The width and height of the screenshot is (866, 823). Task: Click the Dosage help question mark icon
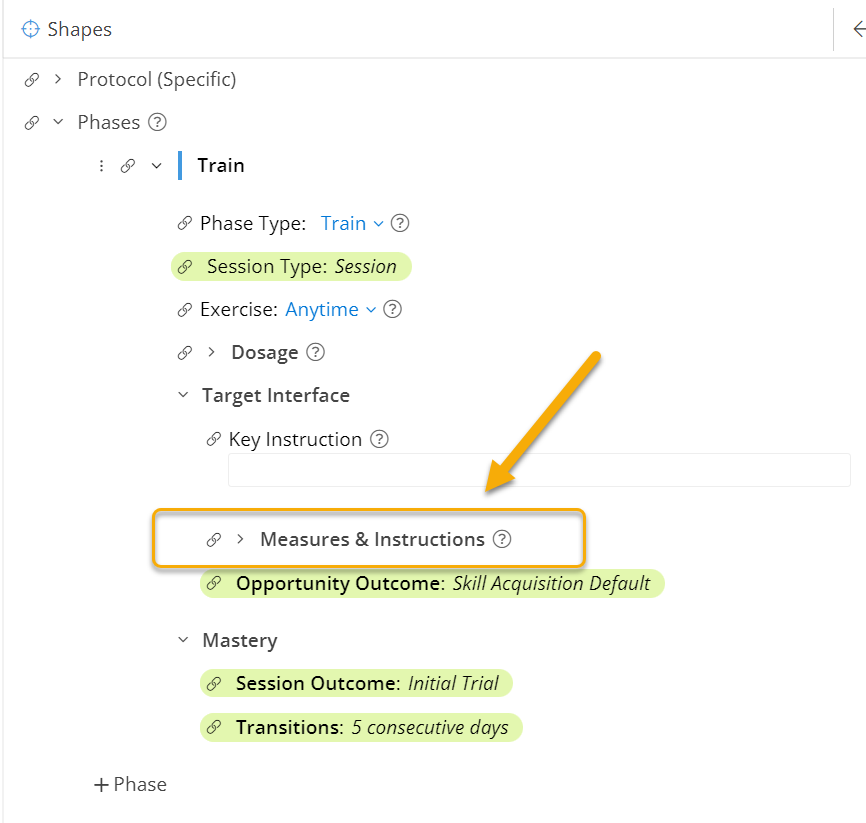[x=315, y=353]
